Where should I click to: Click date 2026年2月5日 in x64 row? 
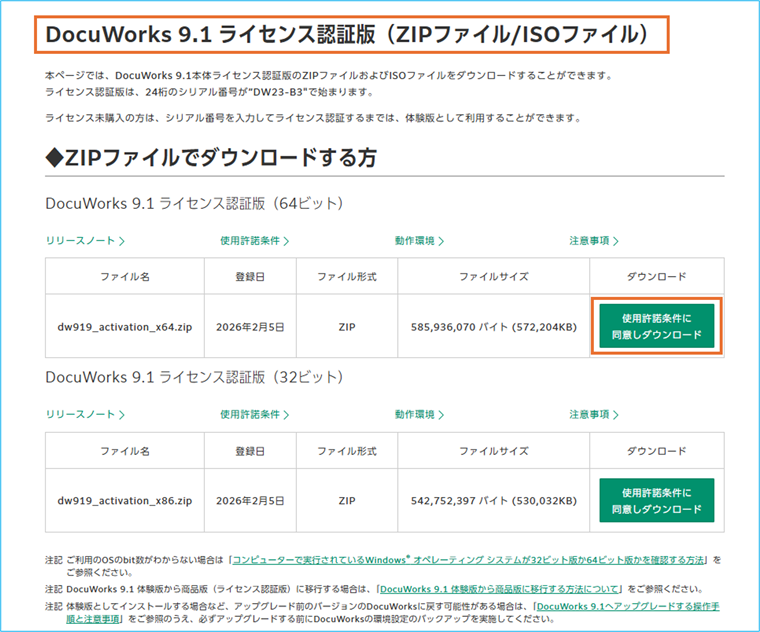coord(250,327)
